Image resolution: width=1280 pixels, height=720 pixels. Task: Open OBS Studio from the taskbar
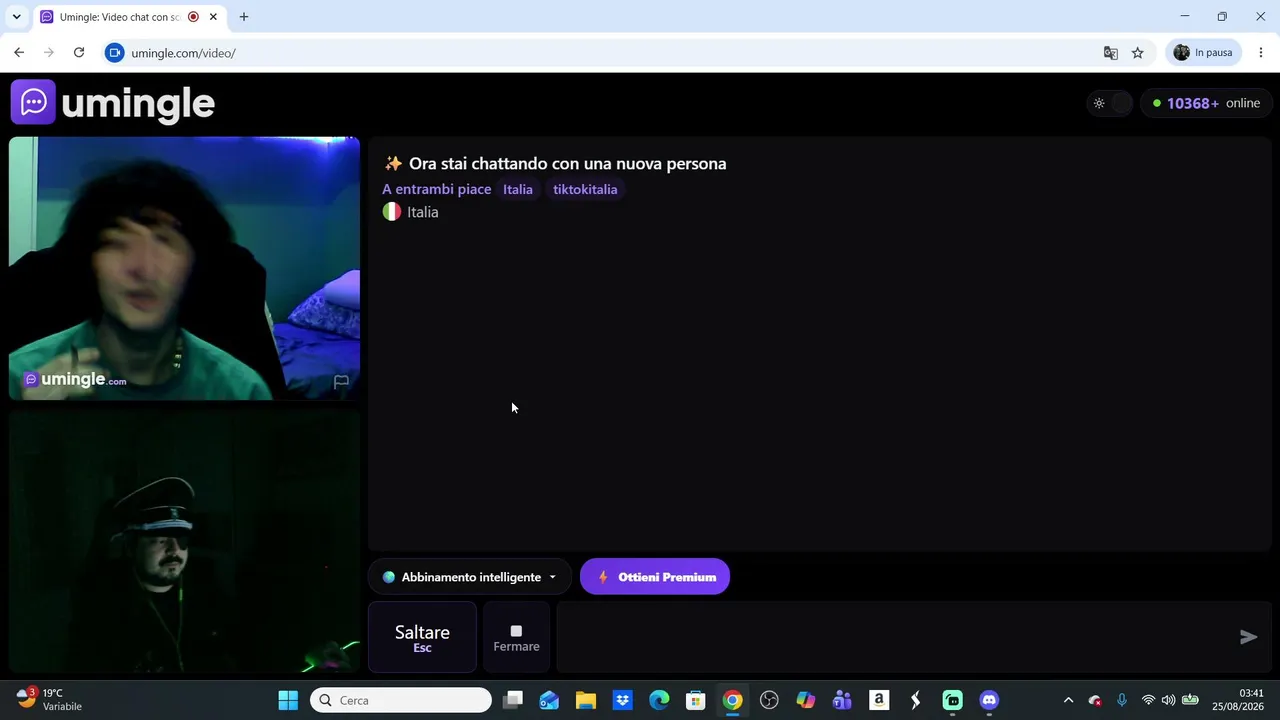click(769, 700)
